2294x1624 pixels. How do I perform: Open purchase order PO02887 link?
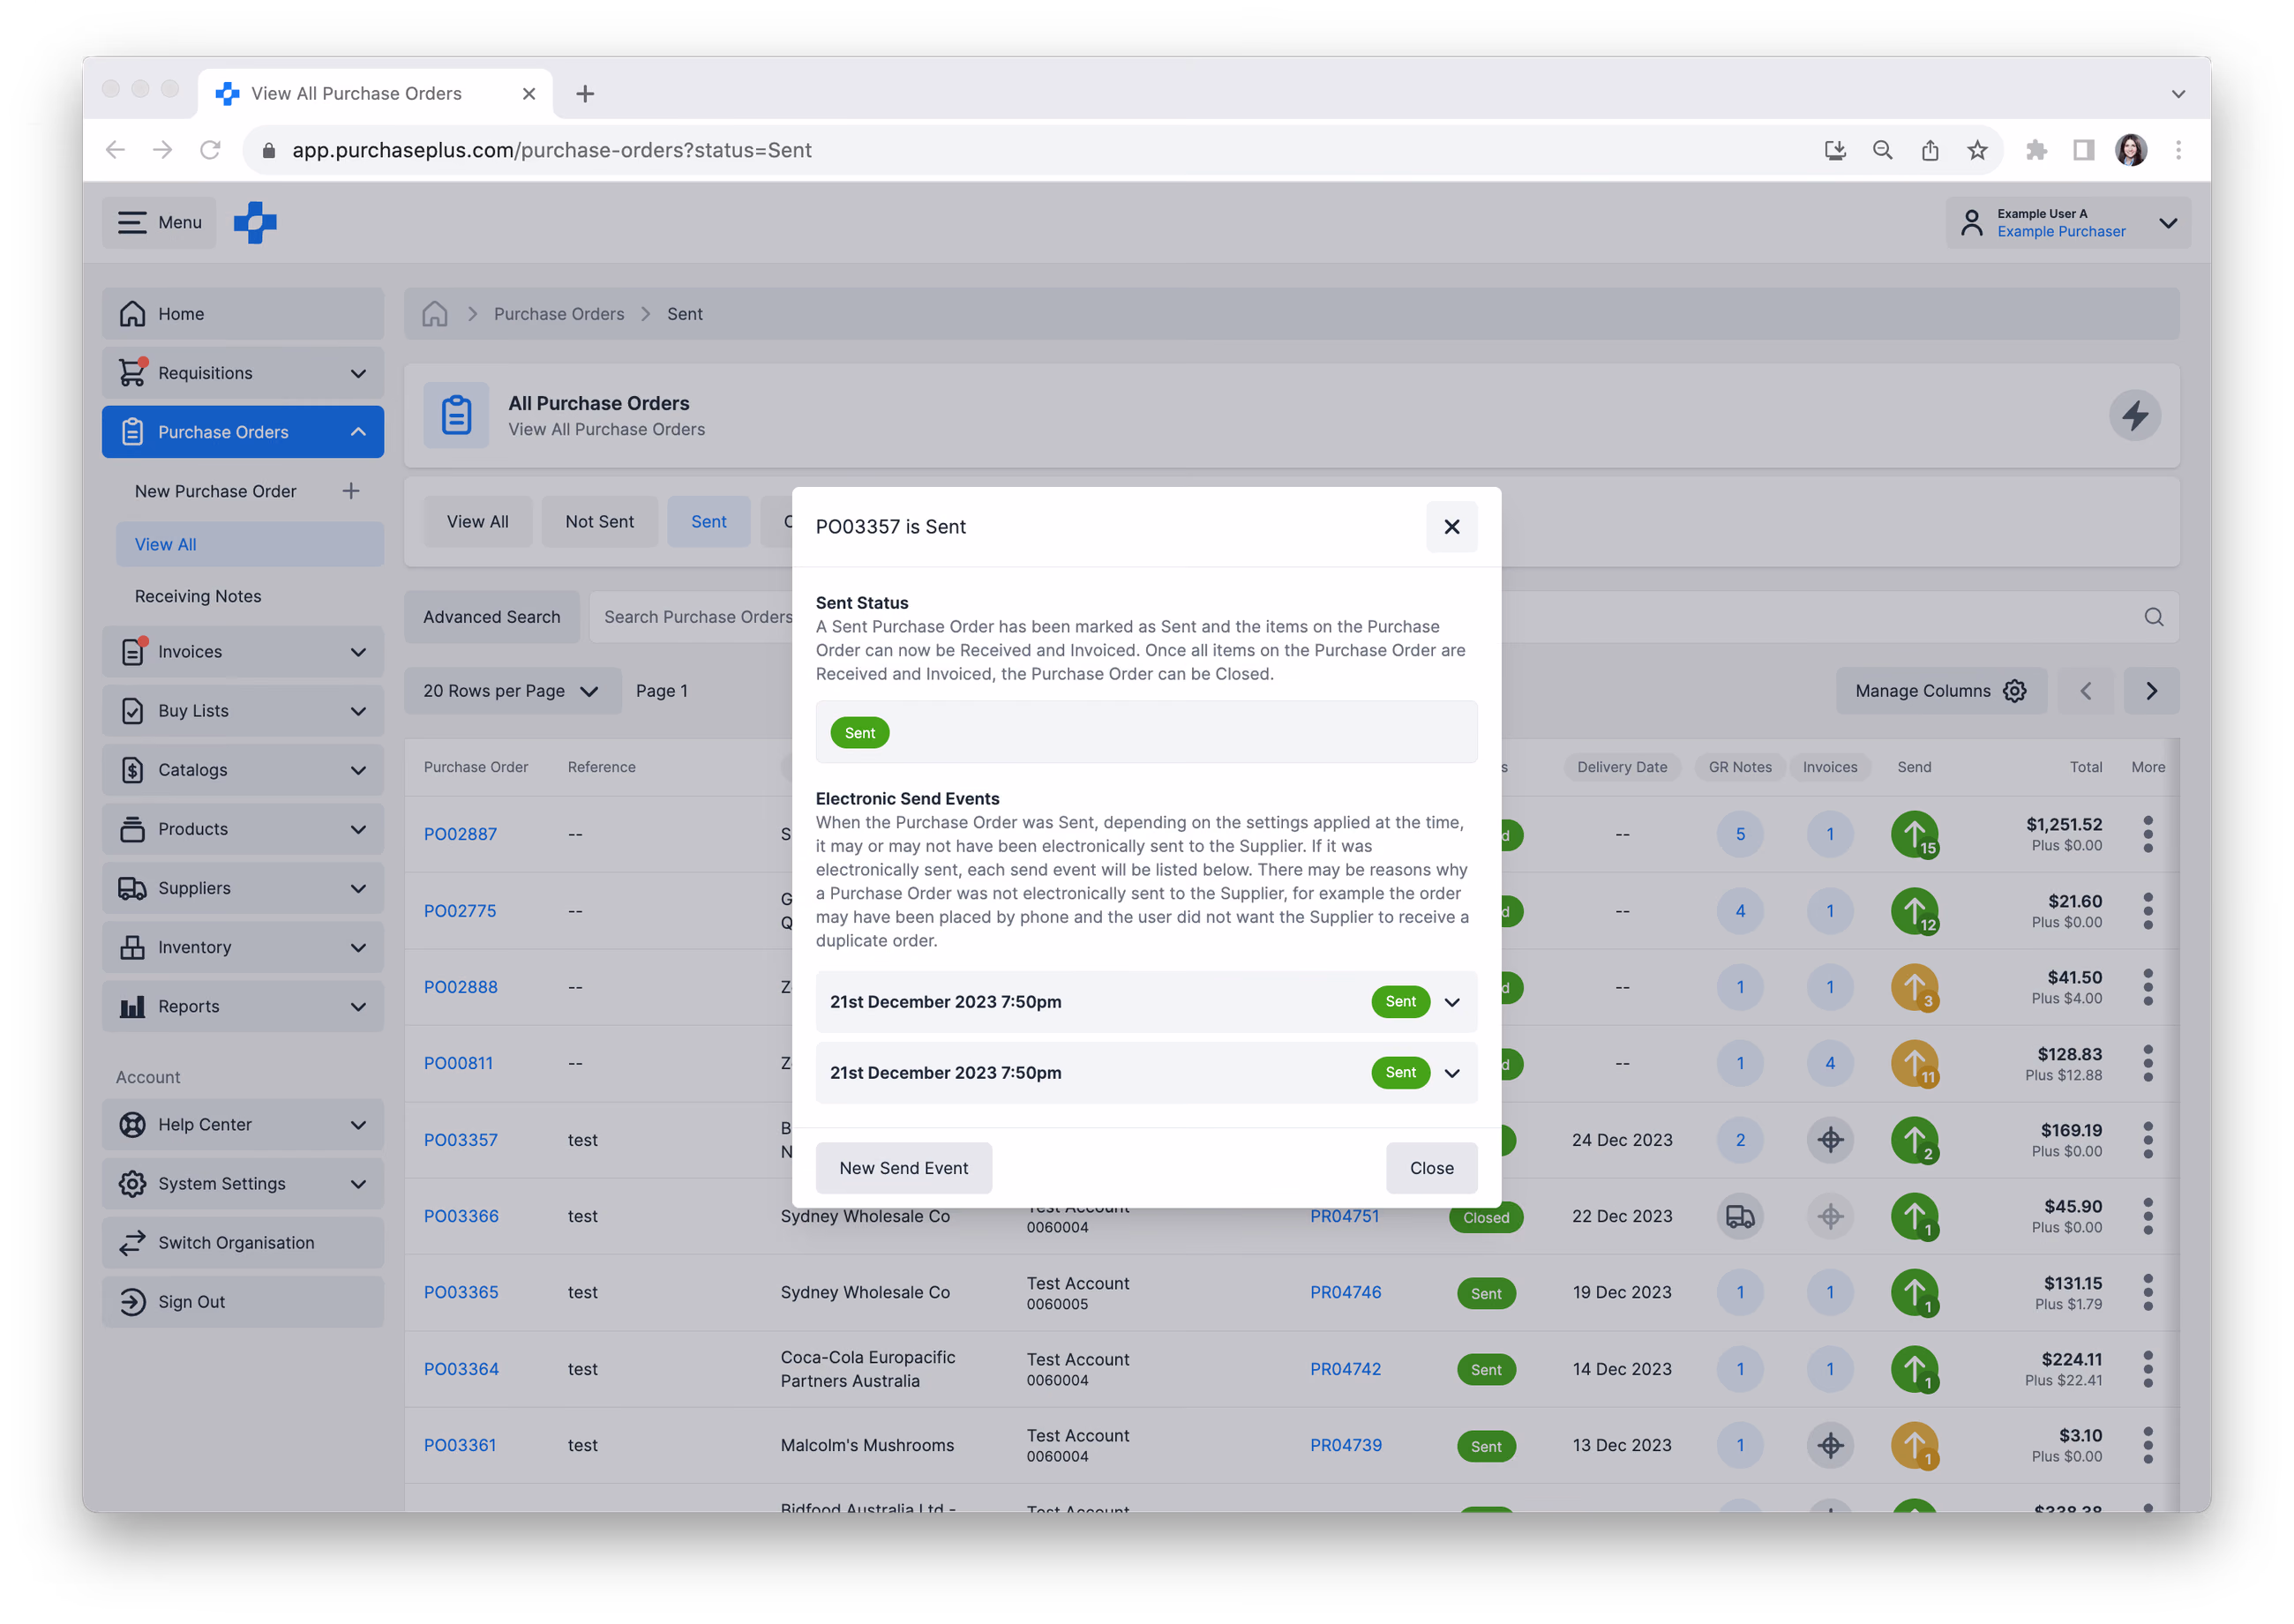point(460,834)
